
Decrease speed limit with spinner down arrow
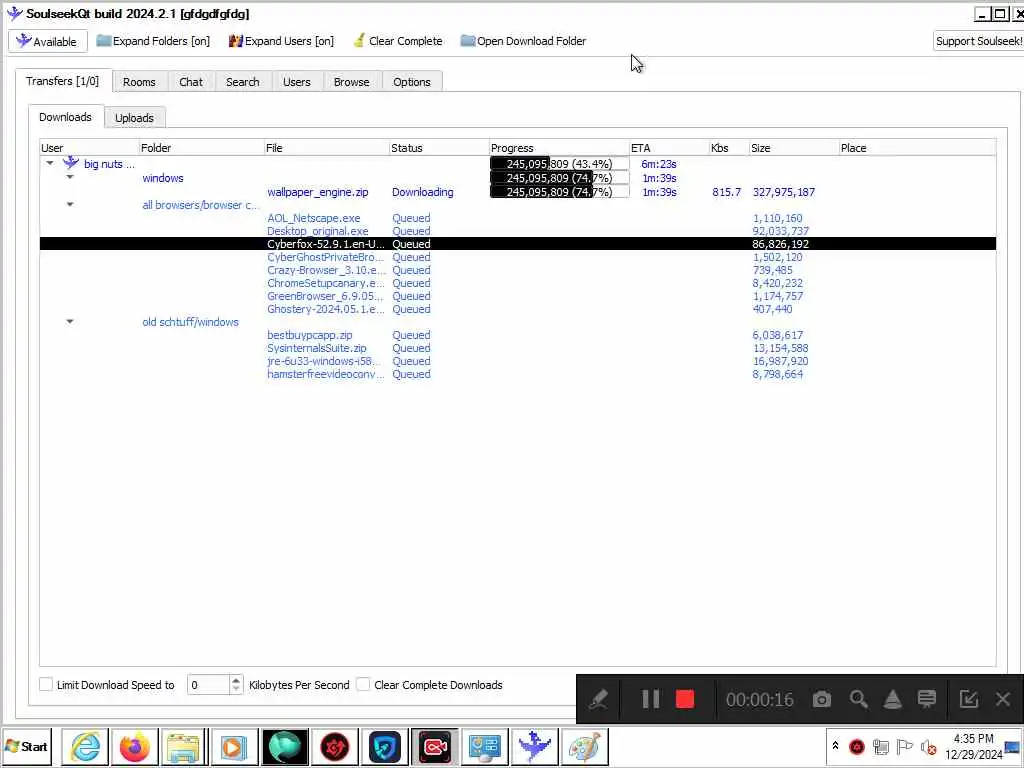coord(236,690)
